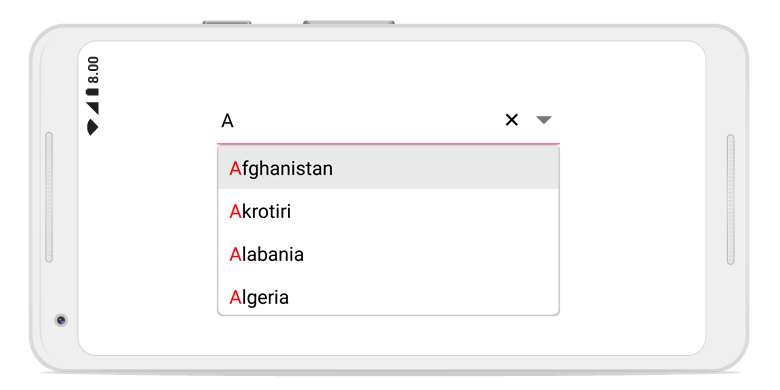Choose Akrotiri in the autocomplete suggestions
This screenshot has height=390, width=780.
click(389, 211)
